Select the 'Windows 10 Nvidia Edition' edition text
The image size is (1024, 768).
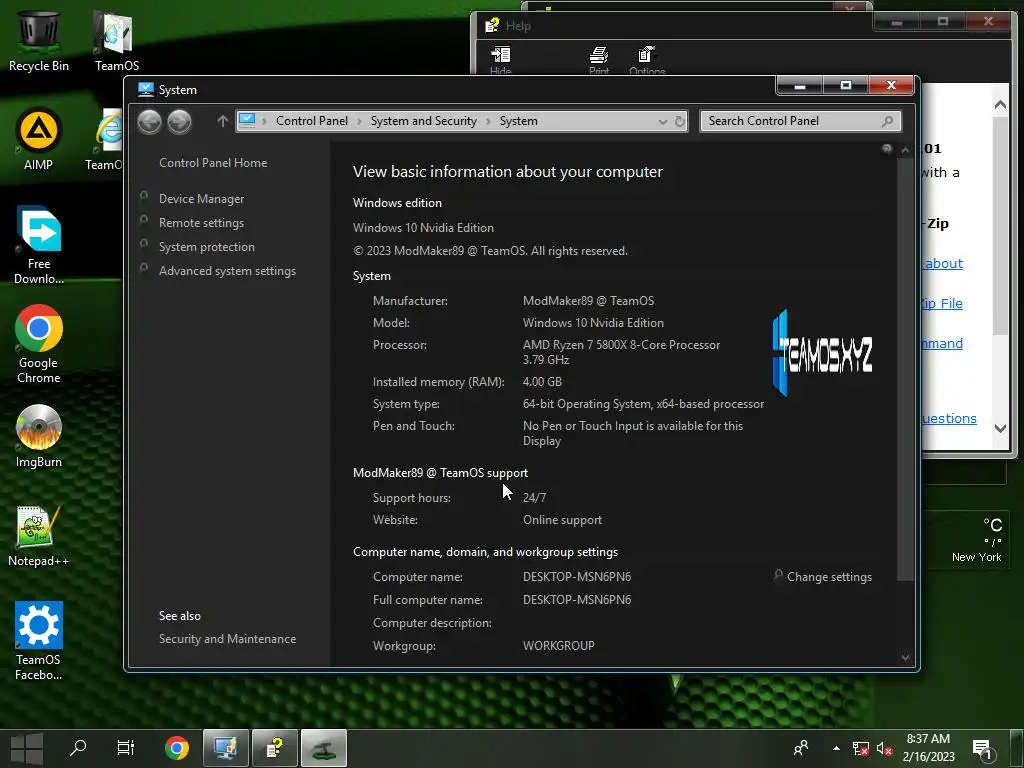point(423,228)
